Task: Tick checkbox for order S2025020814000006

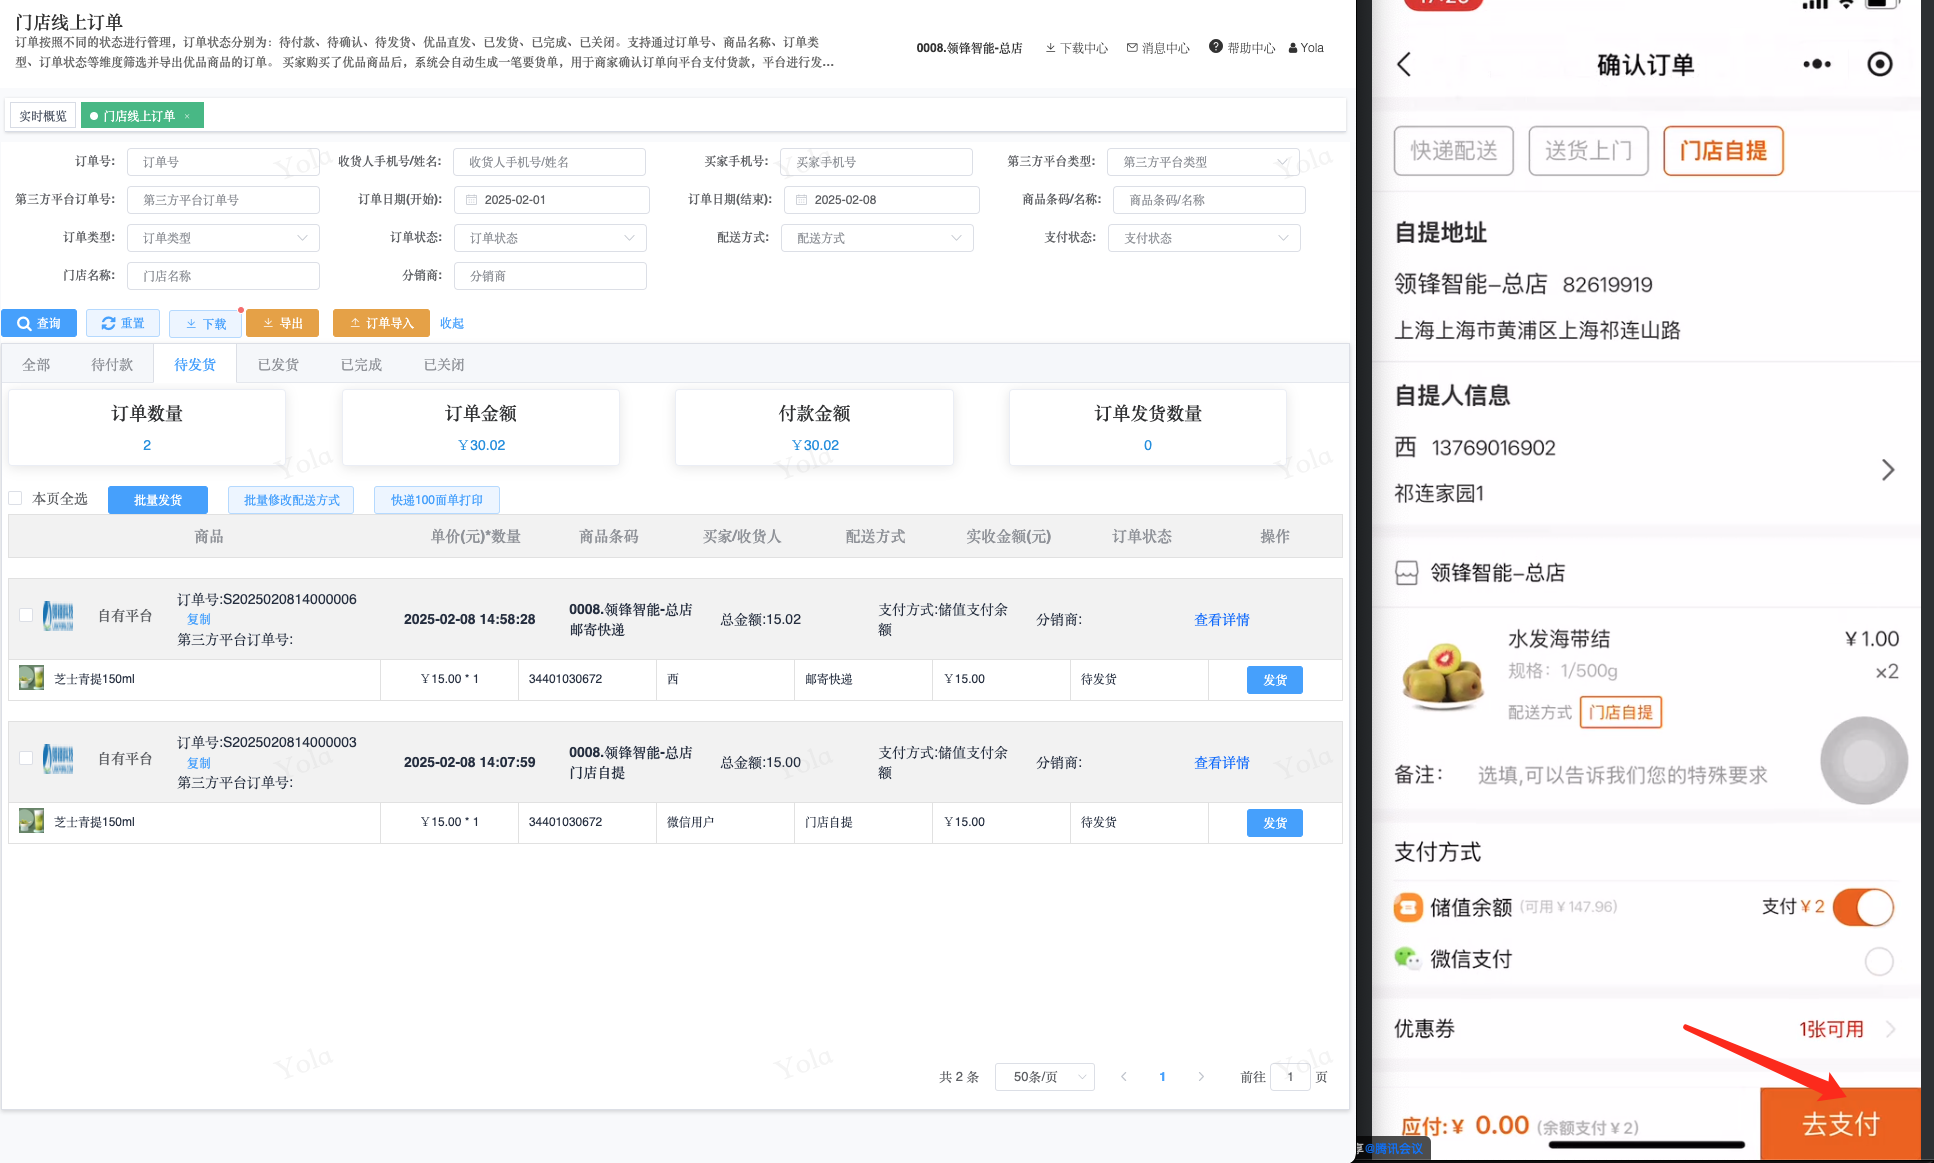Action: tap(26, 615)
